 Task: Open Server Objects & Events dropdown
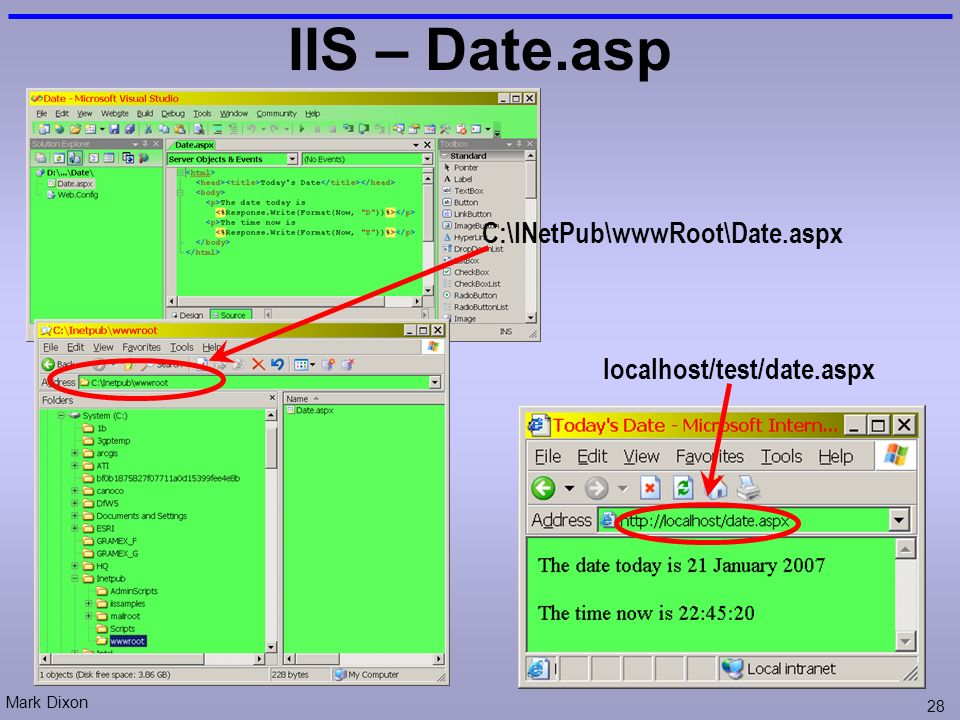click(292, 159)
